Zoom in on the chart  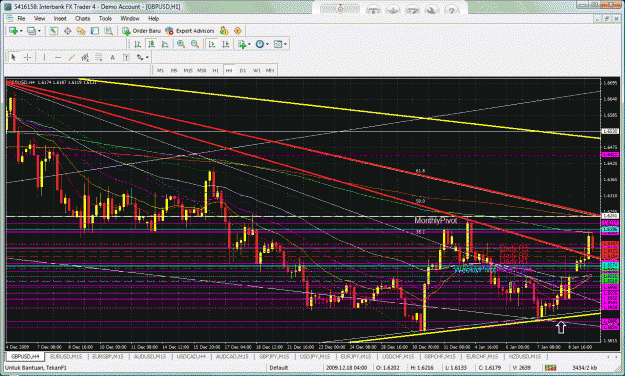[x=181, y=44]
